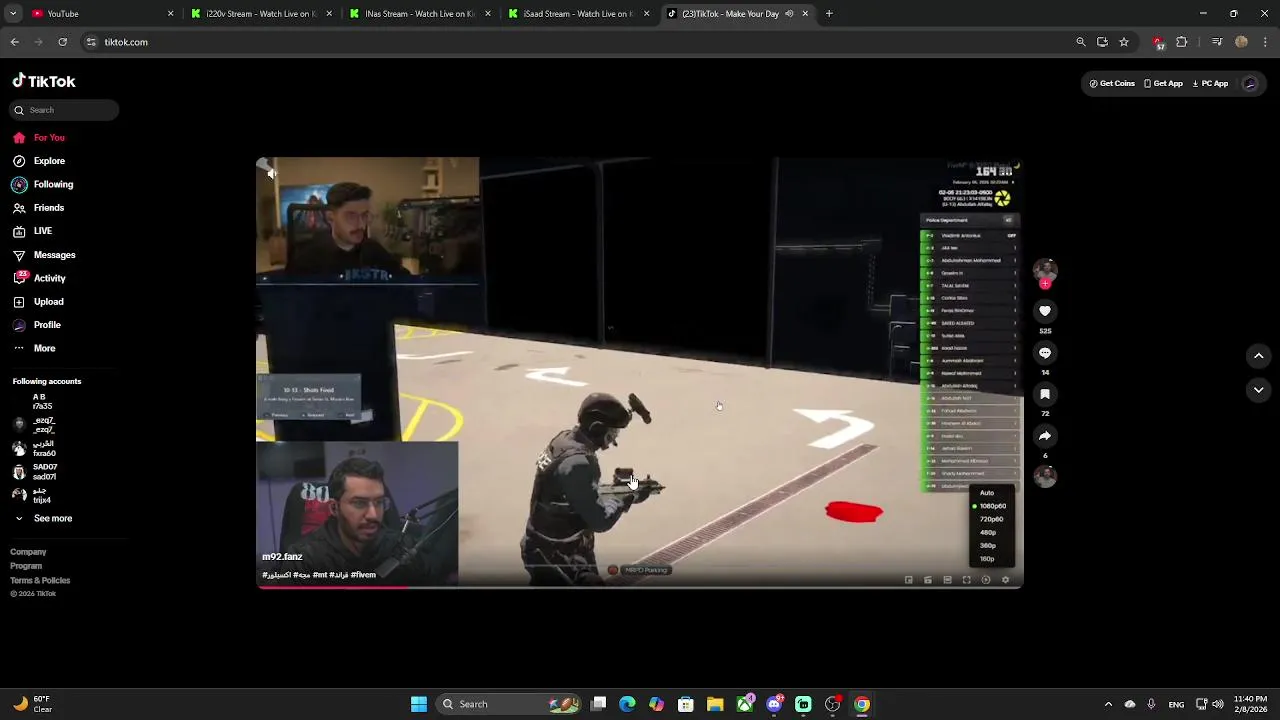Screen dimensions: 1280x720
Task: Open Chrome three-dot menu
Action: [1265, 42]
